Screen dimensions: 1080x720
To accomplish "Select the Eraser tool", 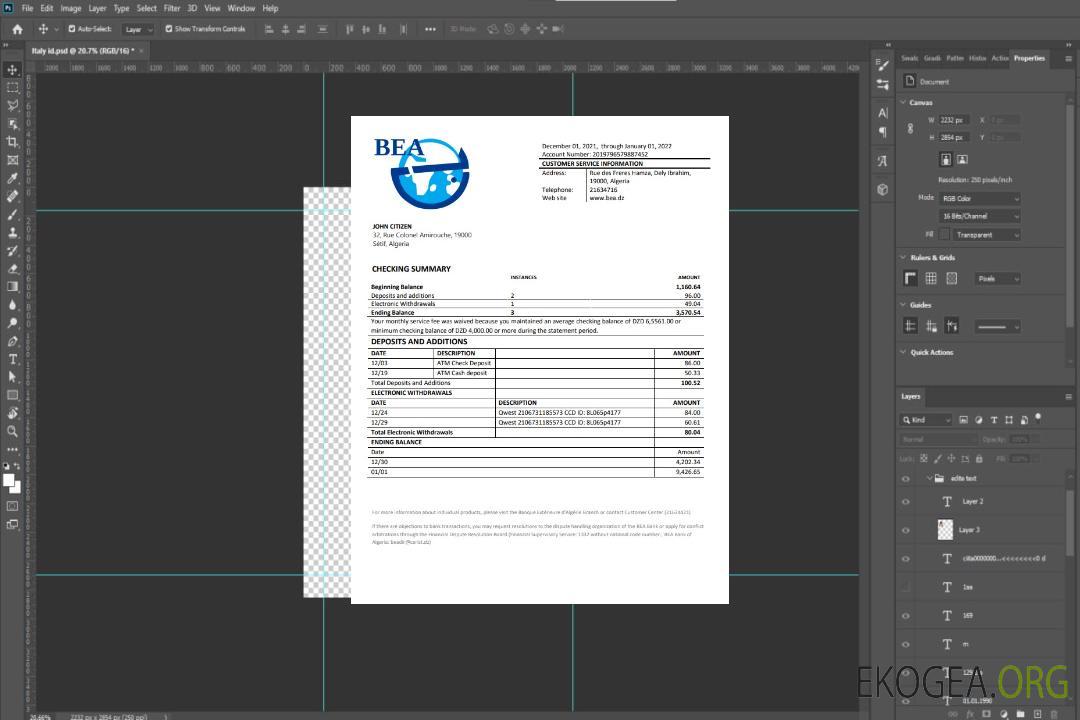I will pyautogui.click(x=12, y=269).
